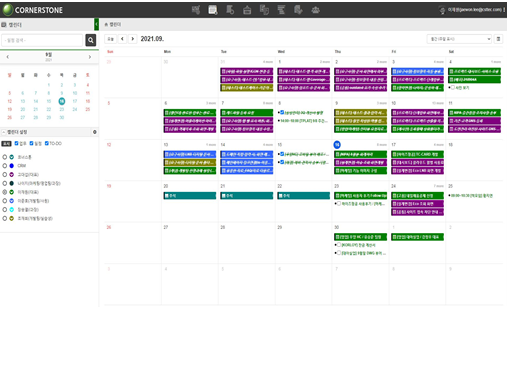Screen dimensions: 507x374
Task: Click the CORNERSTONE logo
Action: coord(33,10)
